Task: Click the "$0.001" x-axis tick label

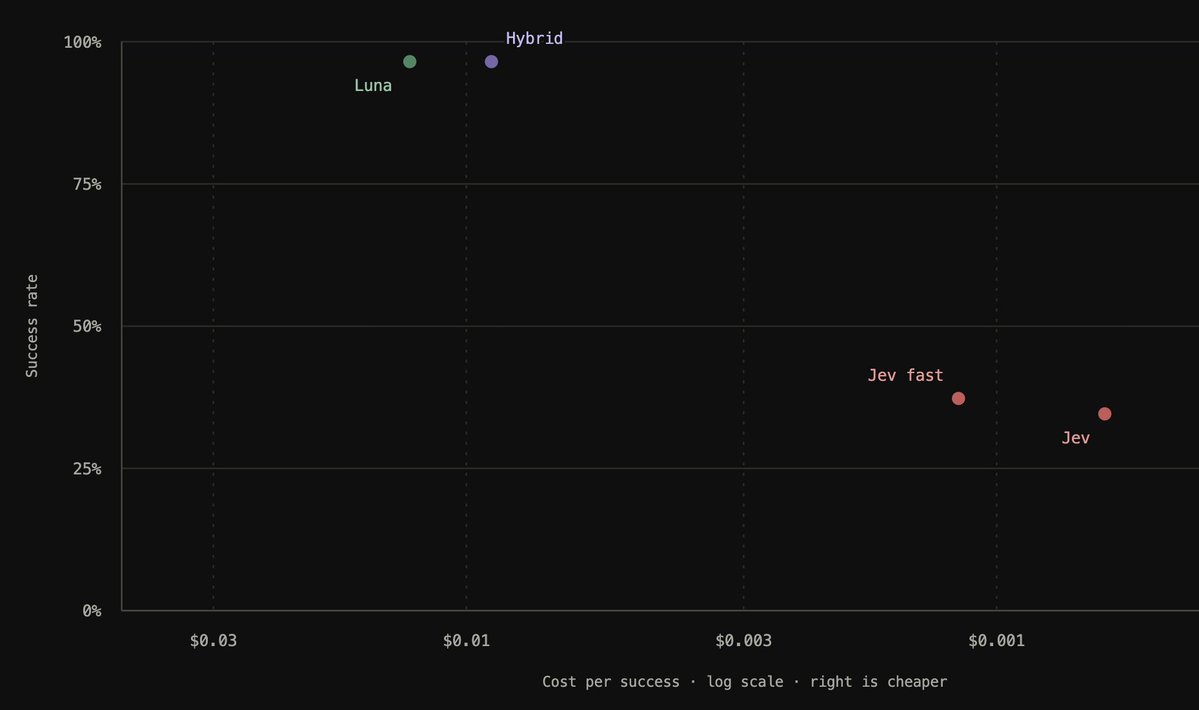Action: point(996,640)
